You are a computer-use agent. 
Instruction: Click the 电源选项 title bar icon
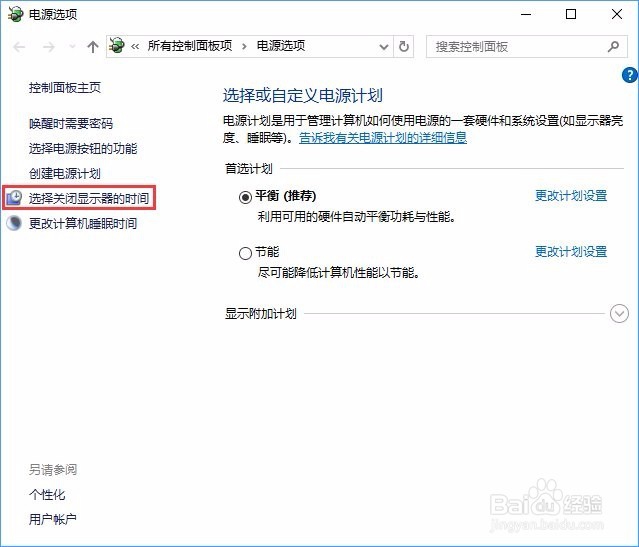click(15, 14)
